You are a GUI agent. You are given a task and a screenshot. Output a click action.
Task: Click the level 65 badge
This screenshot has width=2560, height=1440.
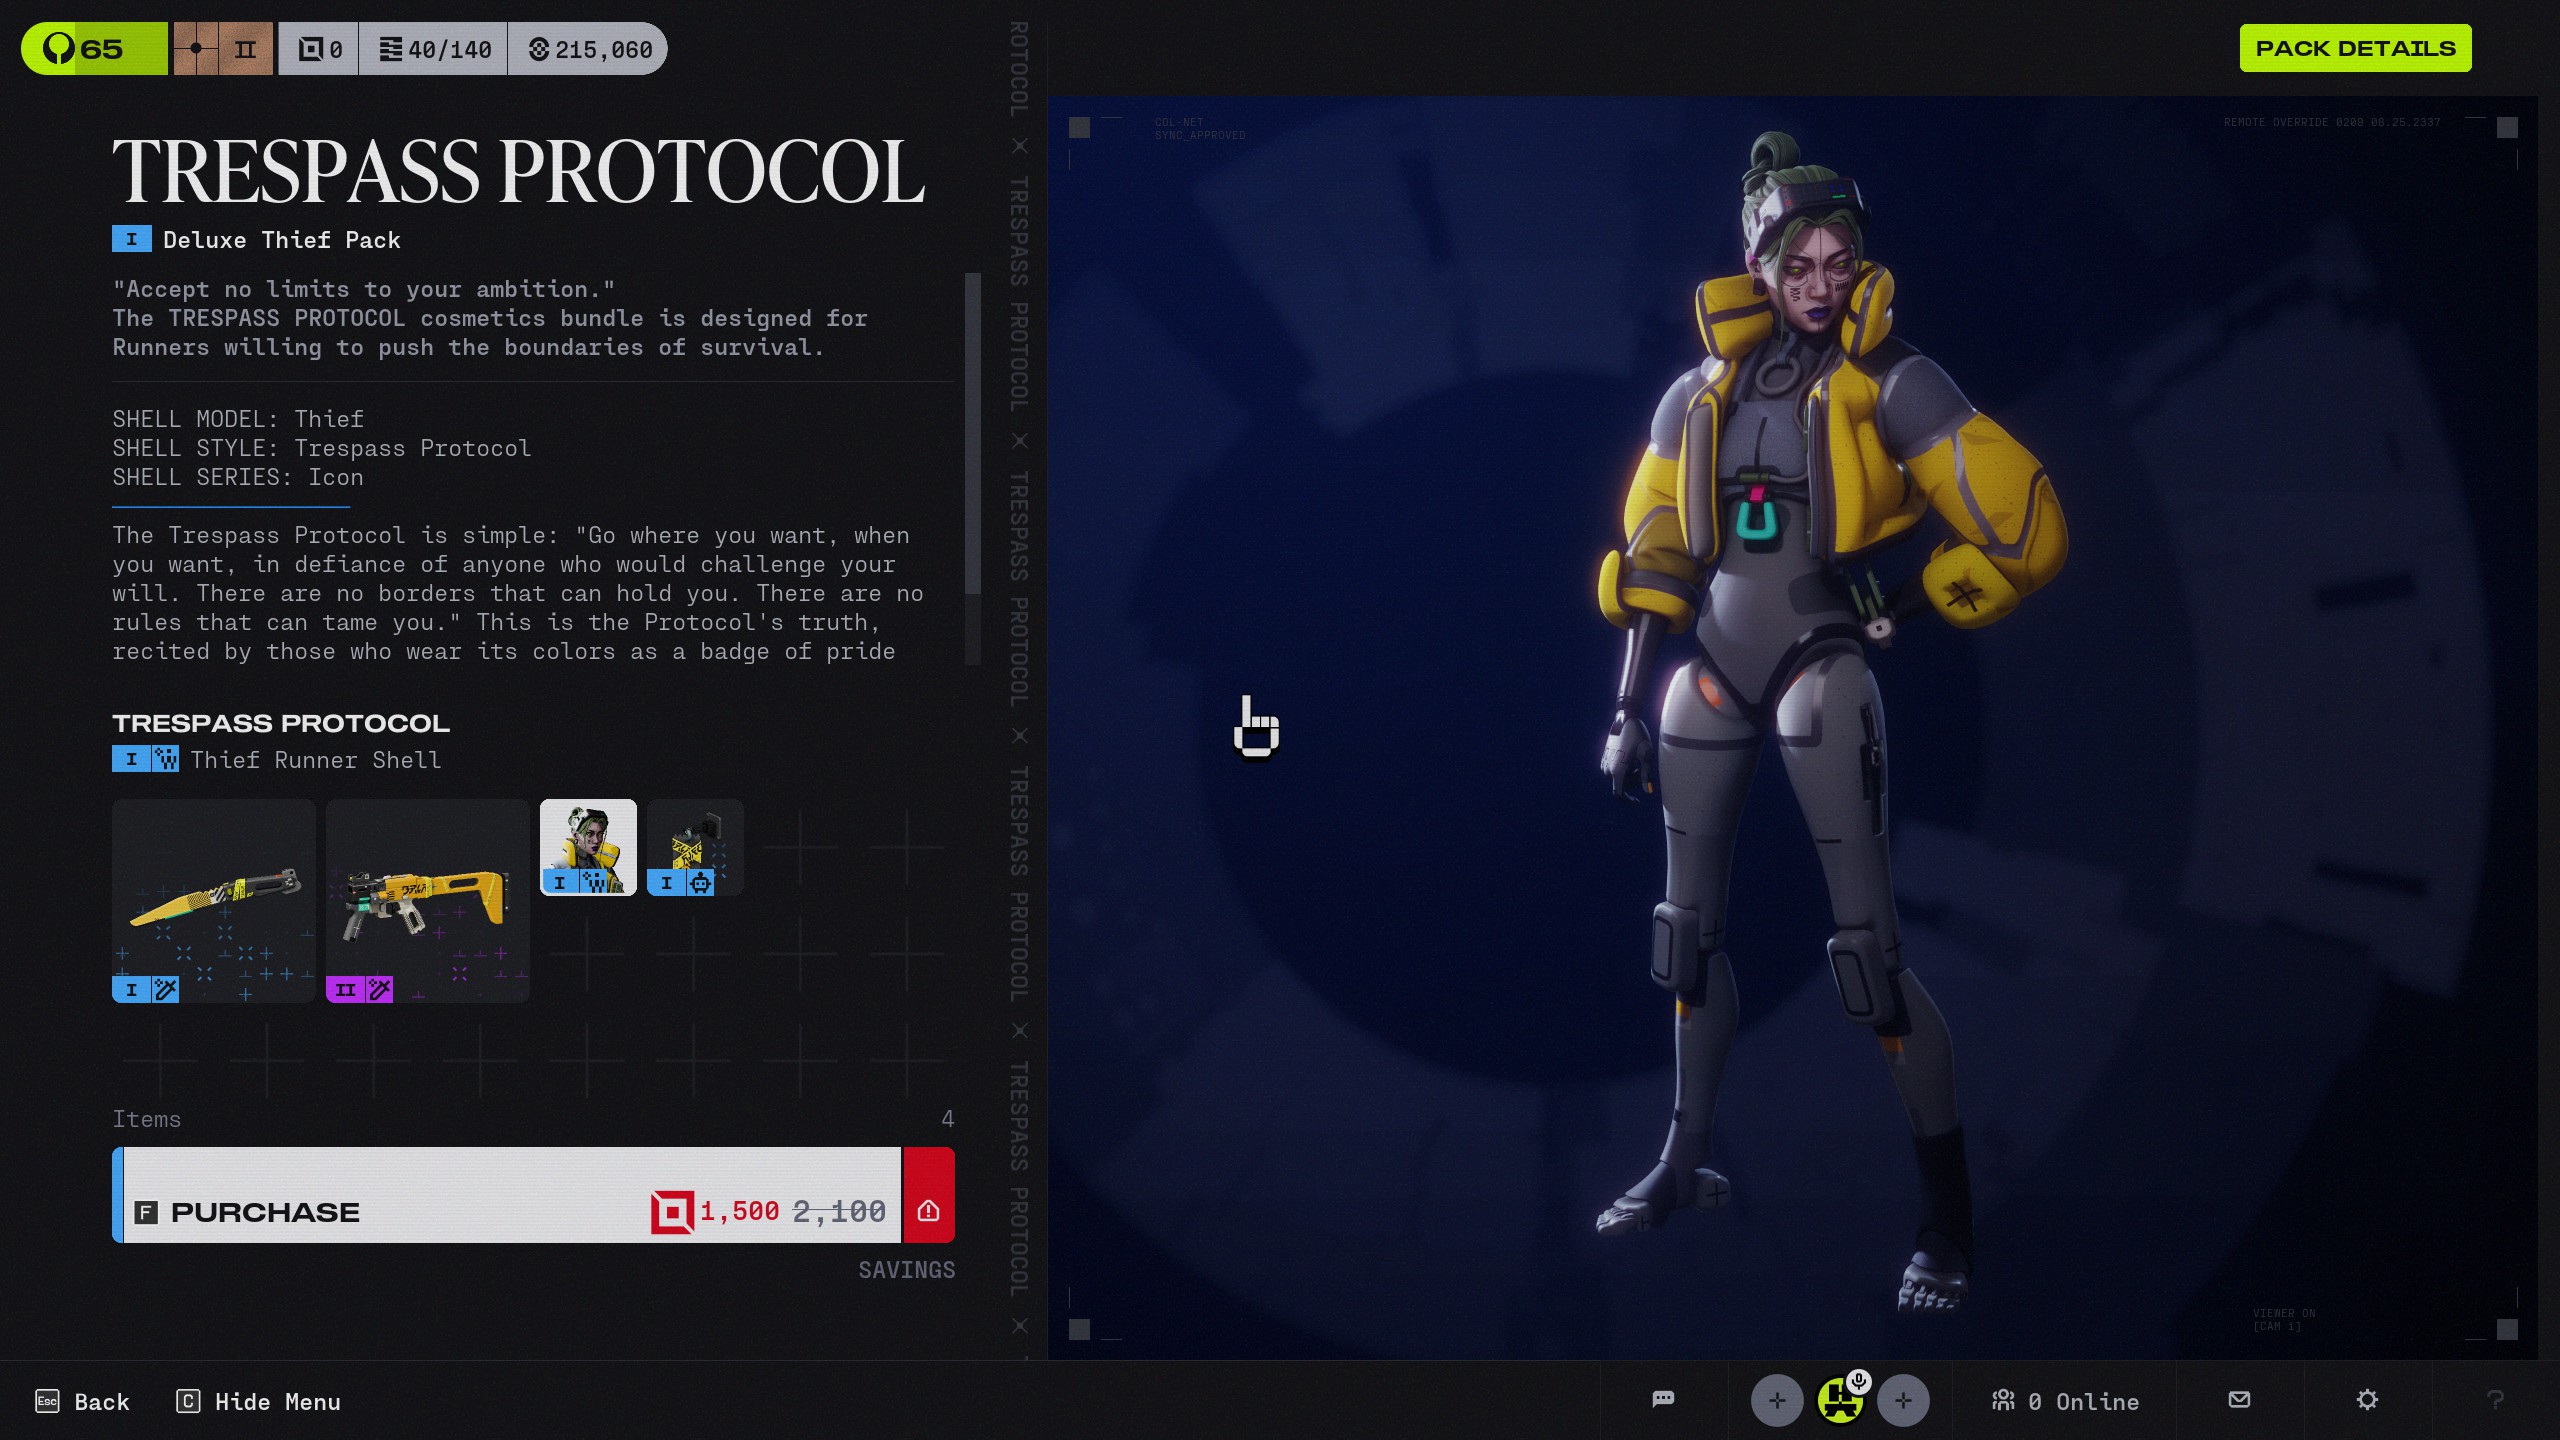point(94,49)
